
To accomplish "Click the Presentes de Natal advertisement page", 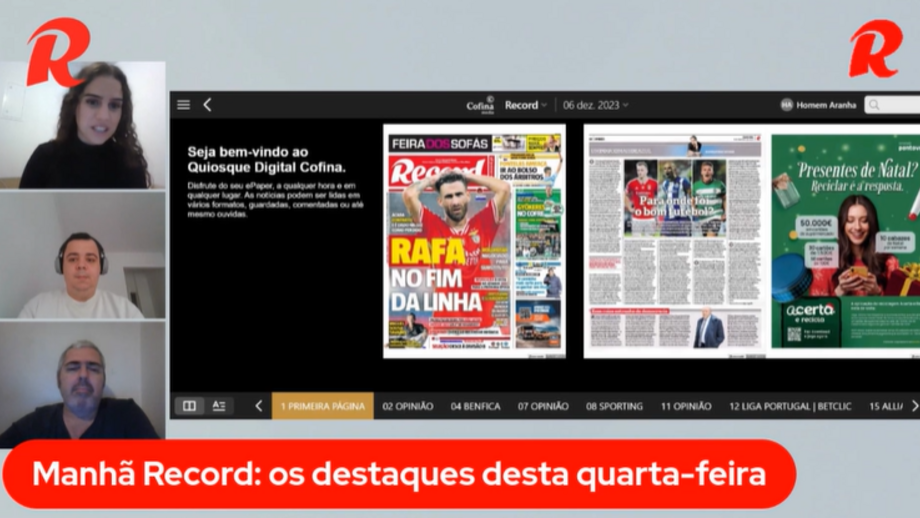I will click(846, 241).
